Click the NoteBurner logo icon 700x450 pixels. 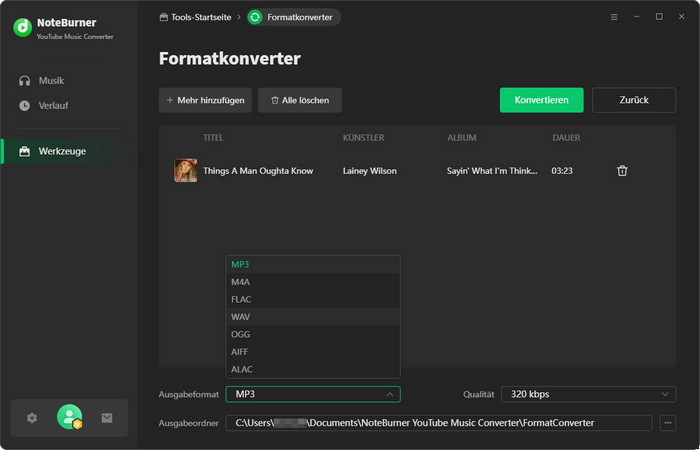point(22,28)
